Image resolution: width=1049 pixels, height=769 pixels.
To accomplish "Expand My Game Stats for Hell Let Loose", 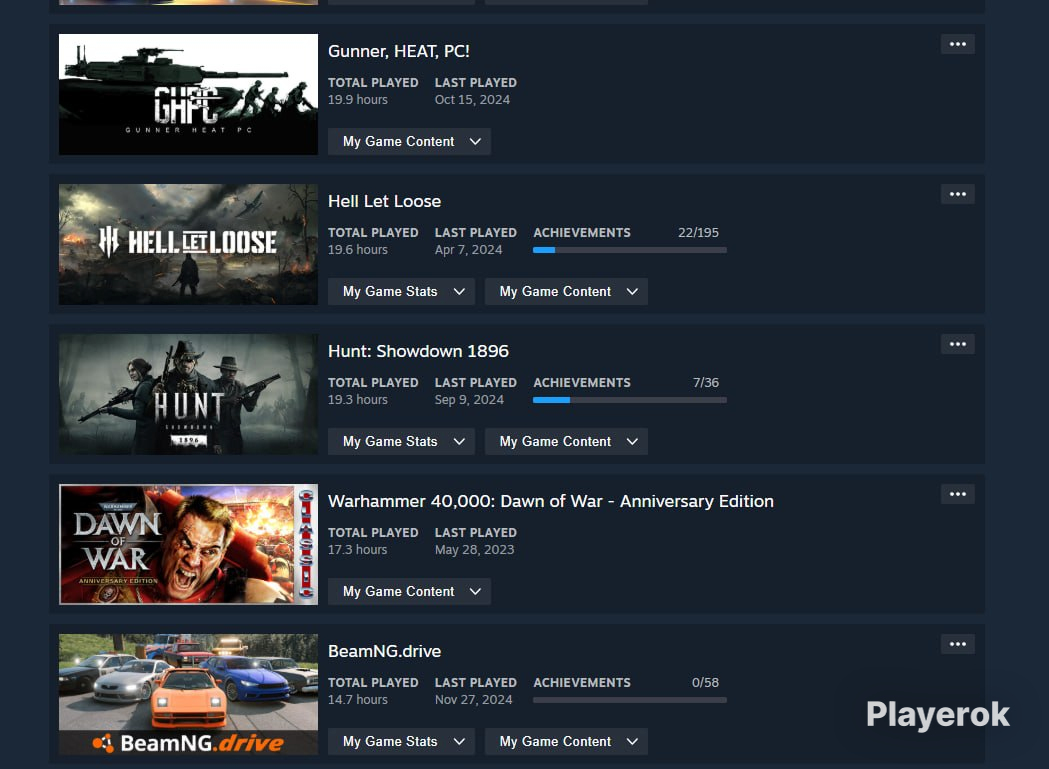I will [x=401, y=291].
